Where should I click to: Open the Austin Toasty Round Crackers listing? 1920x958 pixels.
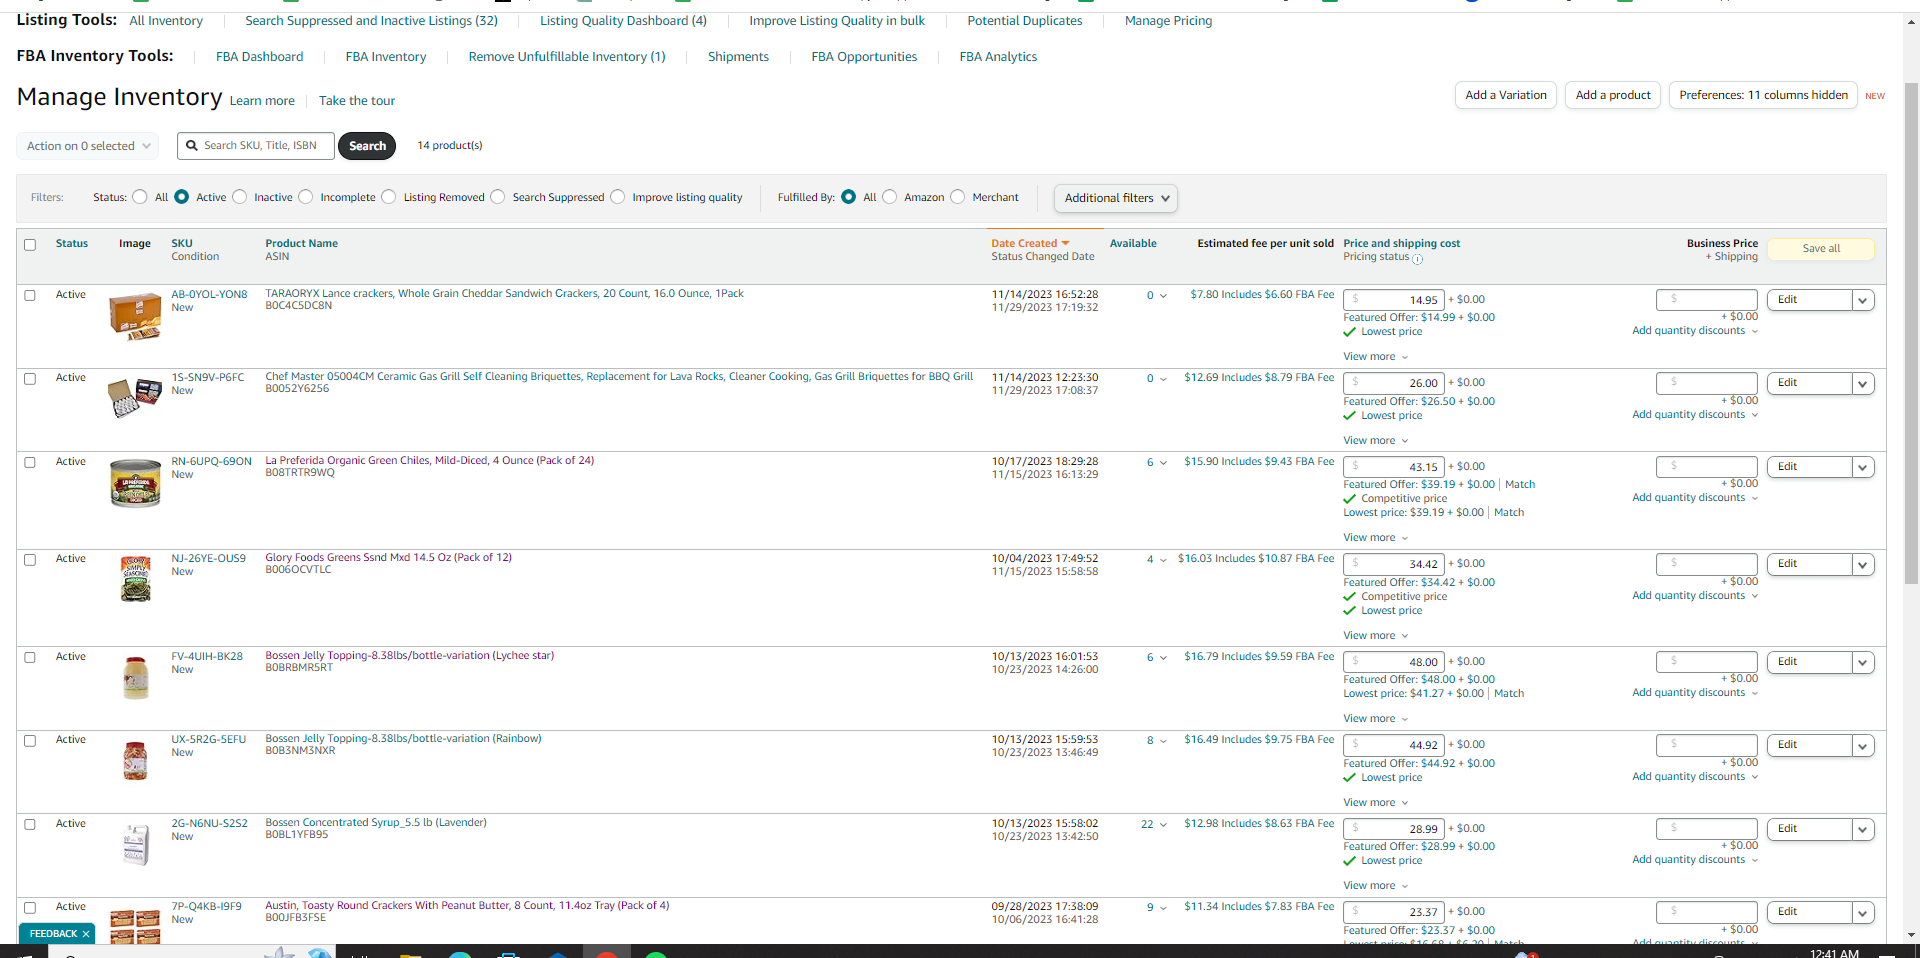[x=467, y=906]
